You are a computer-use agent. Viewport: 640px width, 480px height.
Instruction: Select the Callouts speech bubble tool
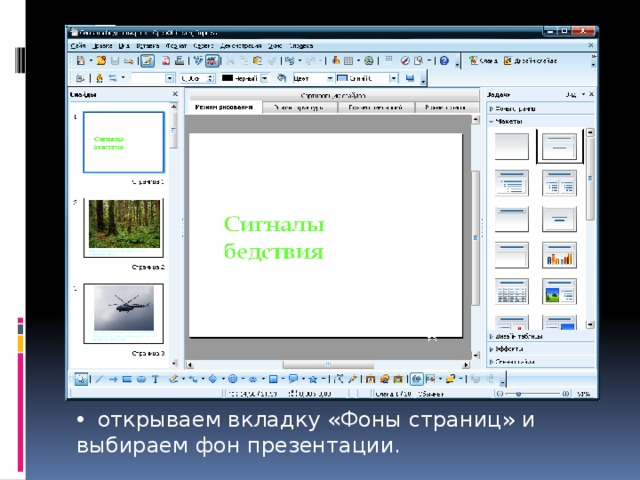coord(293,379)
